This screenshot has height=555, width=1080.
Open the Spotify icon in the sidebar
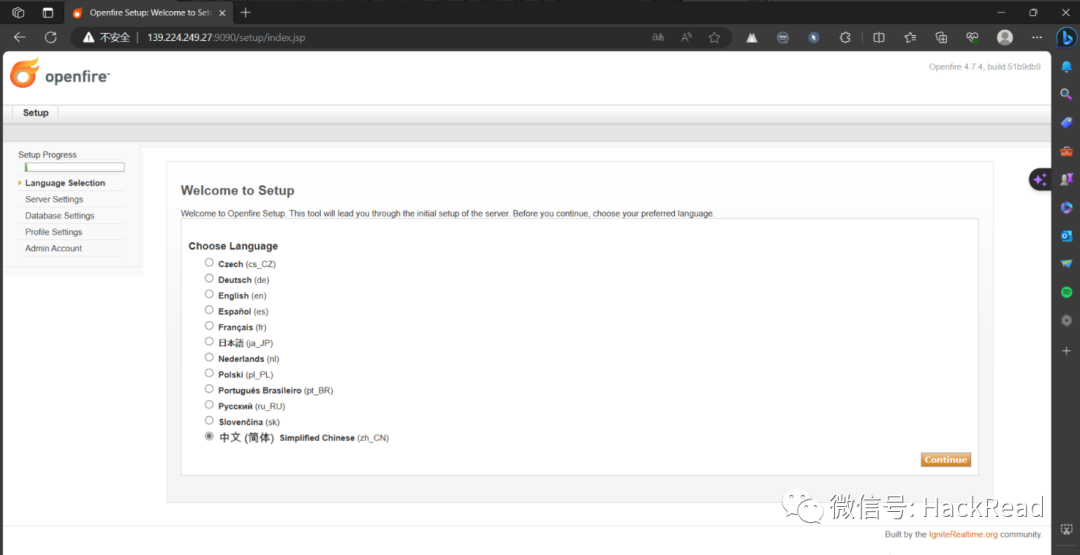click(1066, 292)
